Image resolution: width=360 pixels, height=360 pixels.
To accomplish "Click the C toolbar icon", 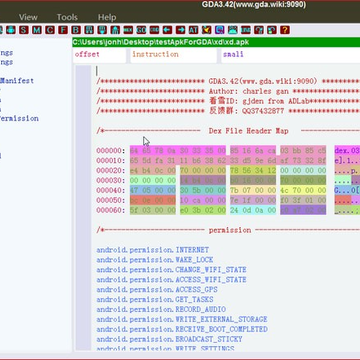I will point(50,30).
